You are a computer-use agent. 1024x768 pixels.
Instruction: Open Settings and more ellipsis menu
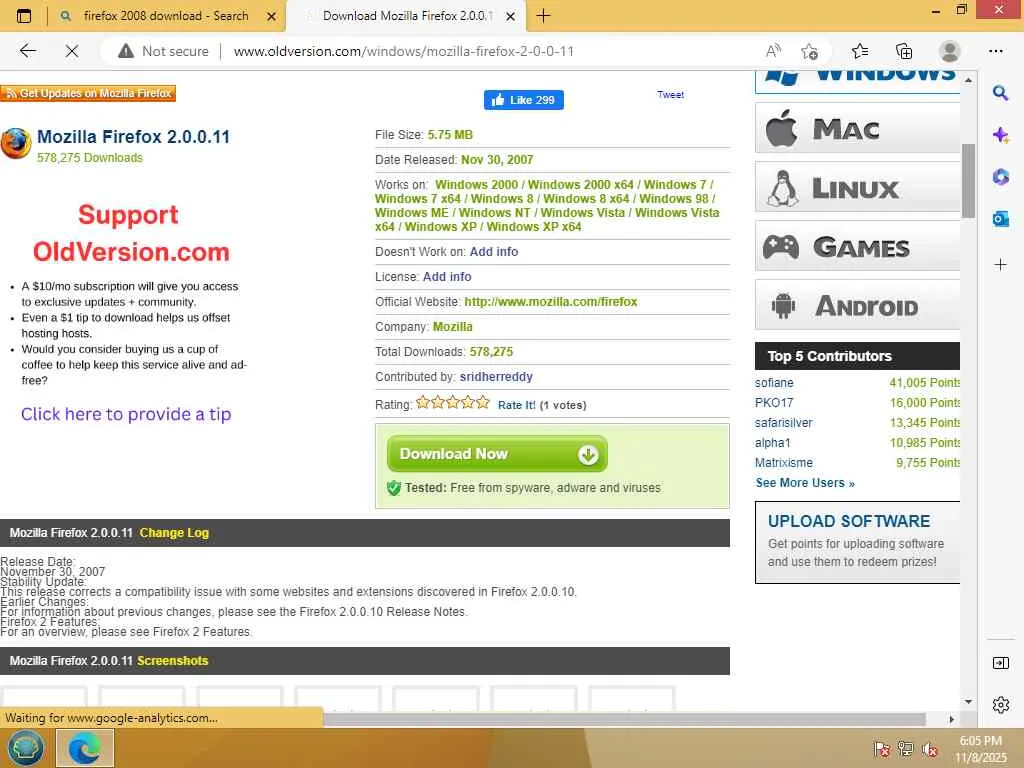pos(996,51)
